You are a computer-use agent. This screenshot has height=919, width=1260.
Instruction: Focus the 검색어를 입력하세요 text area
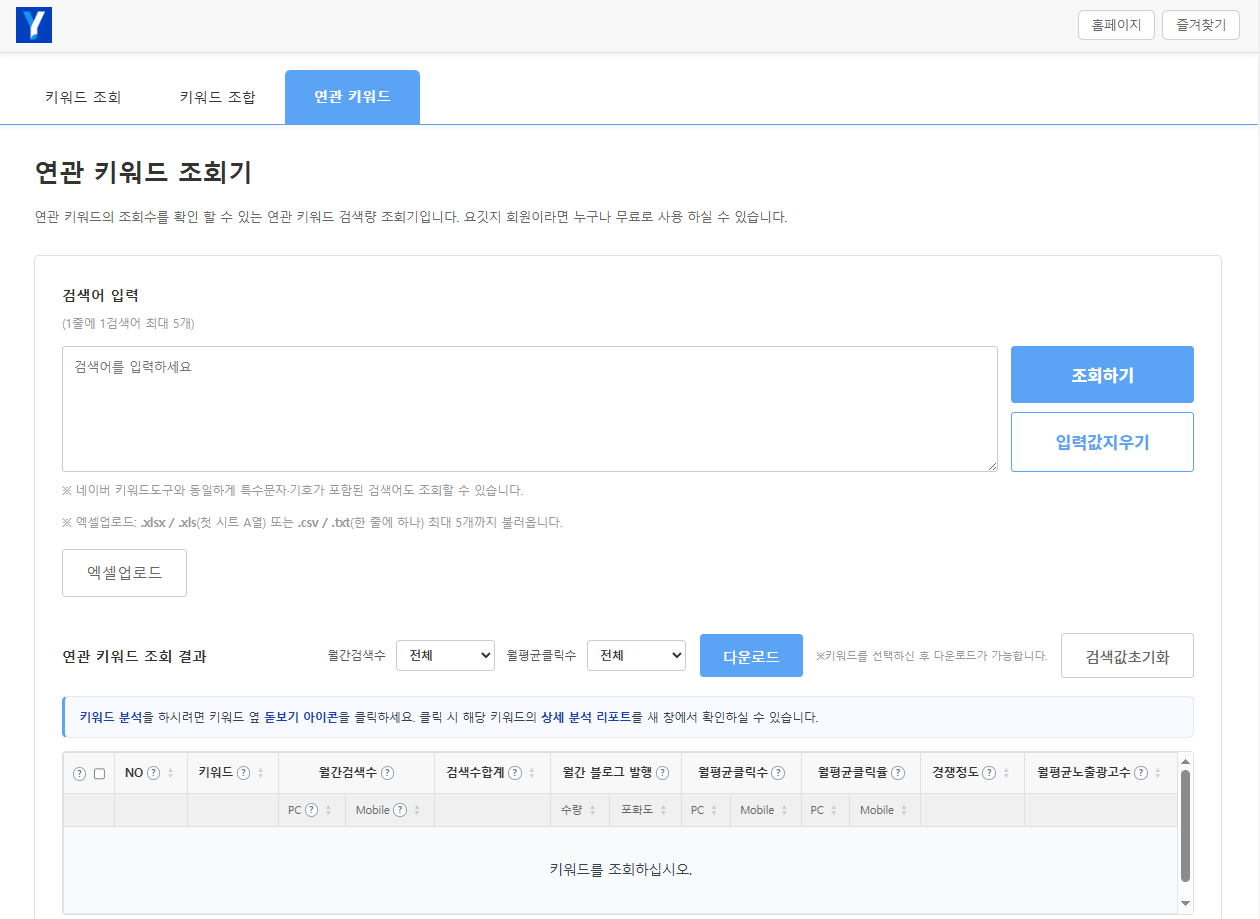tap(530, 409)
